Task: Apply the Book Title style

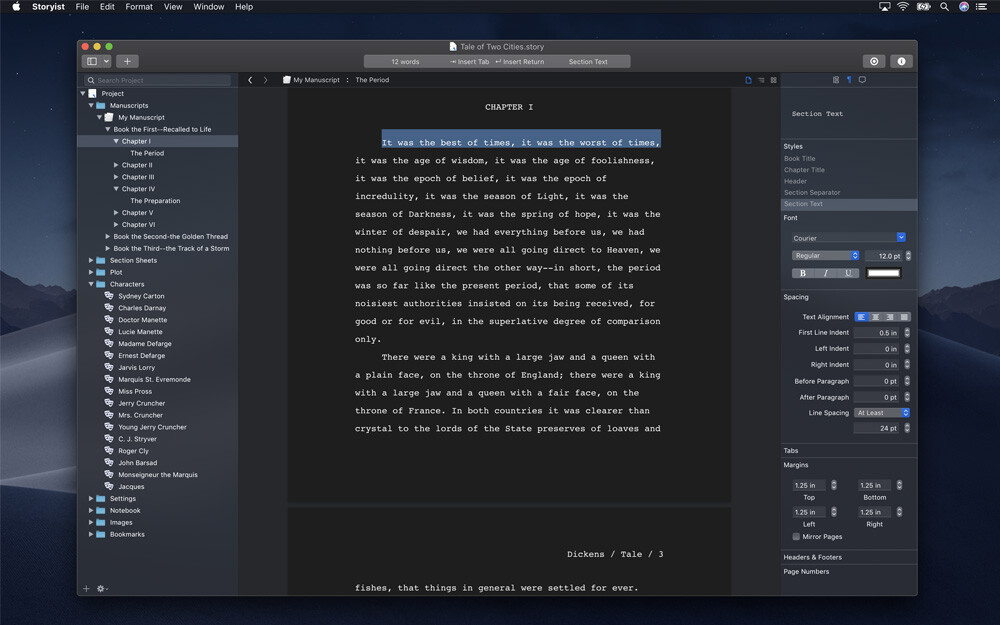Action: click(x=800, y=159)
